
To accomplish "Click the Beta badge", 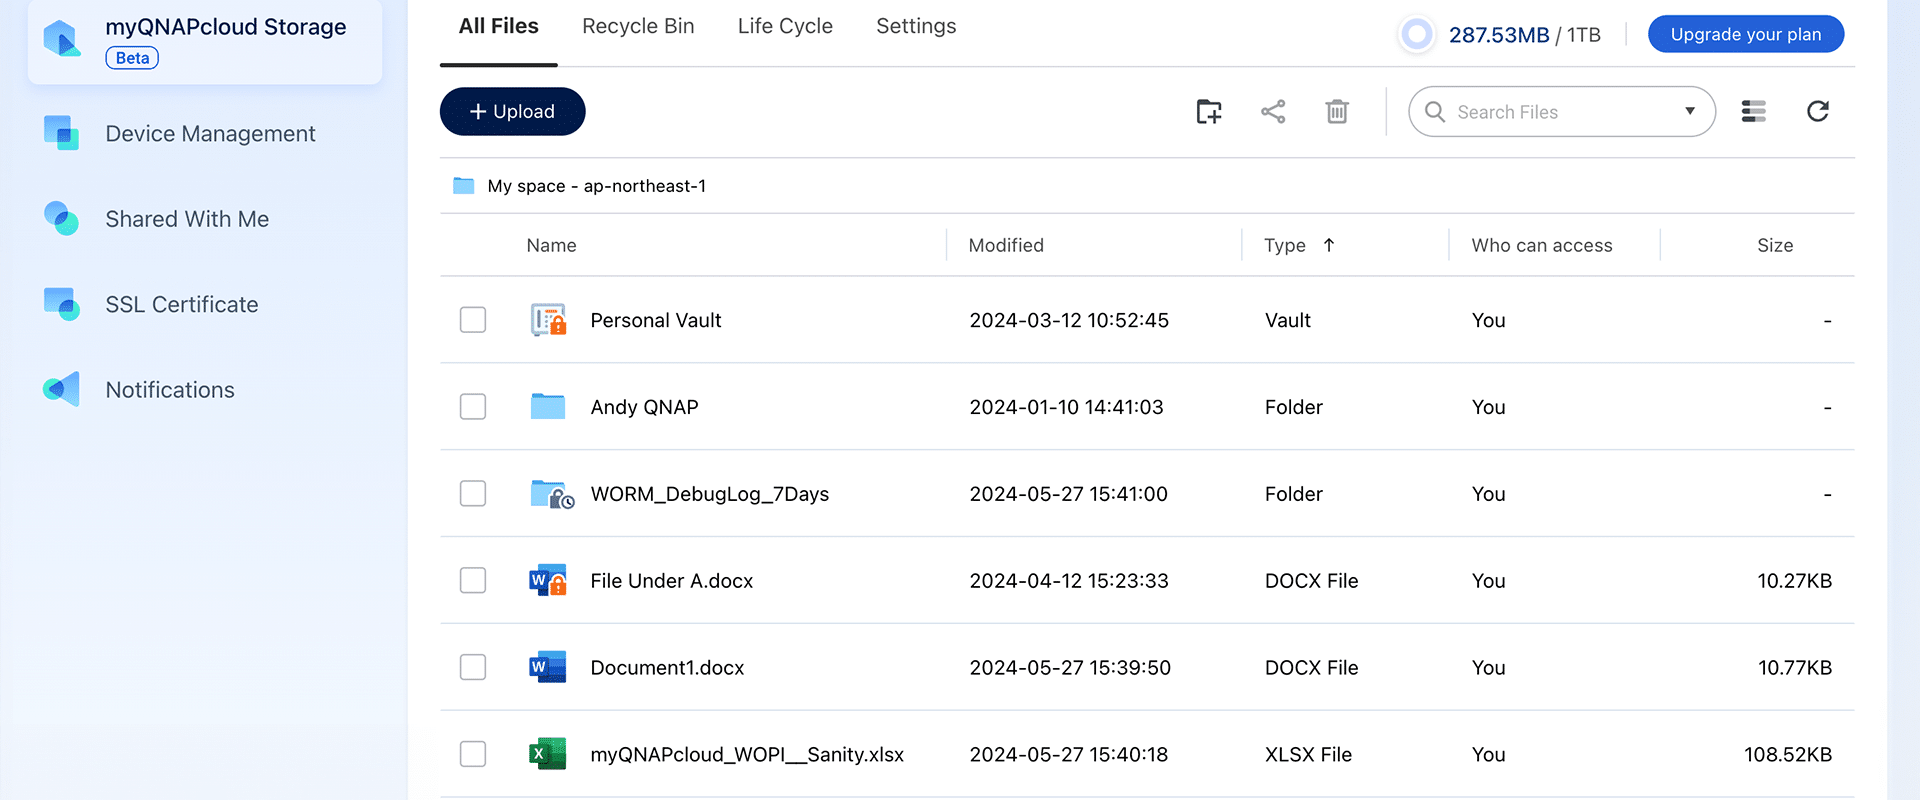I will tap(132, 58).
